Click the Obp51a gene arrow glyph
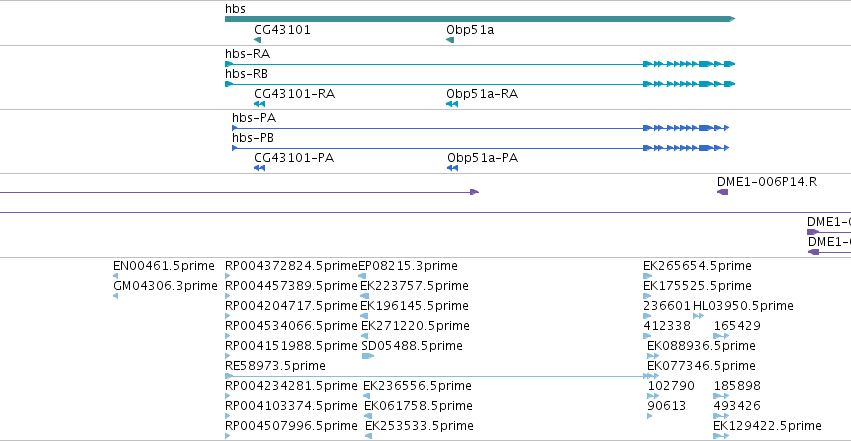851x441 pixels. coord(450,40)
